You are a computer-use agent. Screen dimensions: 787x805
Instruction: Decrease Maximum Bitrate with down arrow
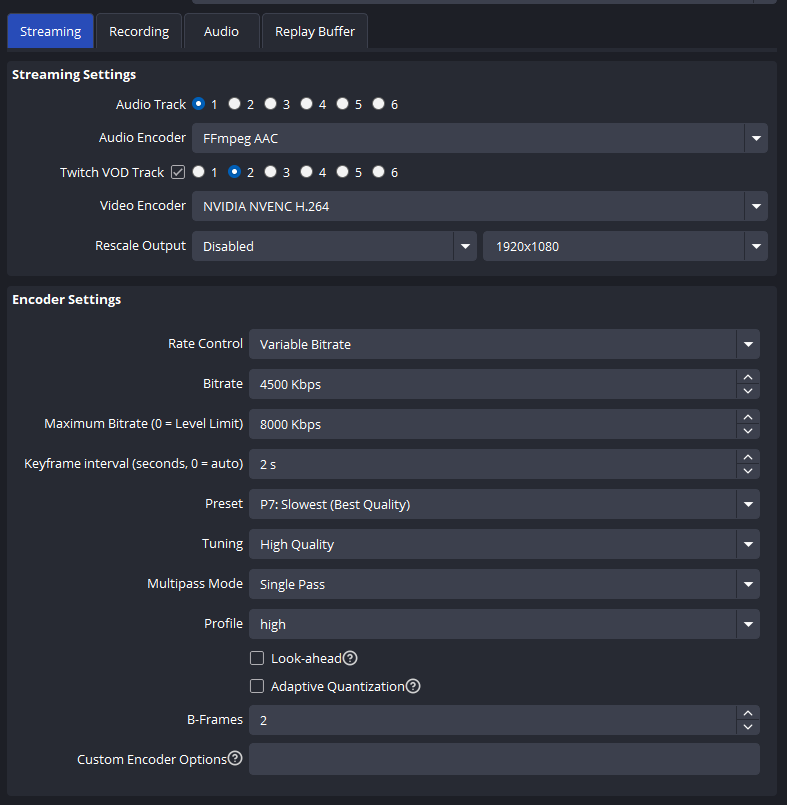point(748,431)
